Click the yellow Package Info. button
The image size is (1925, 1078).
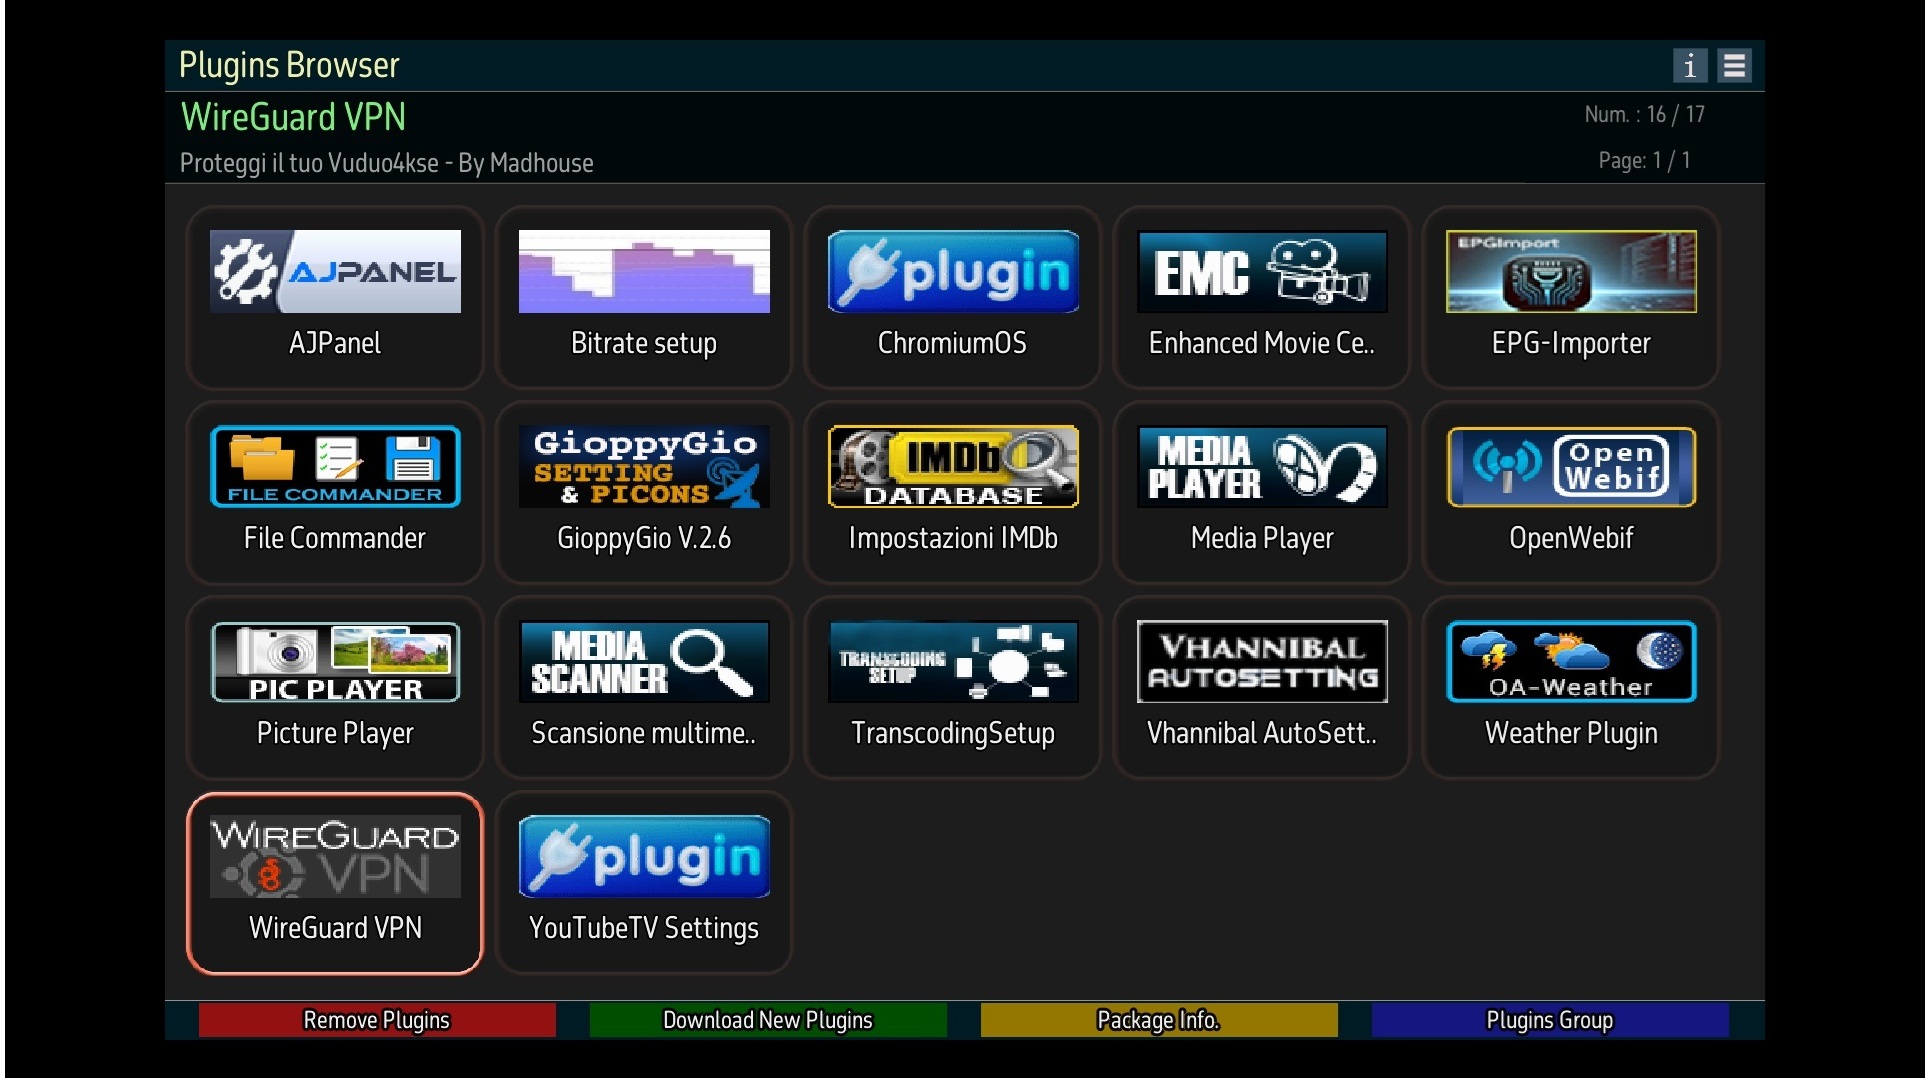pyautogui.click(x=1159, y=1020)
